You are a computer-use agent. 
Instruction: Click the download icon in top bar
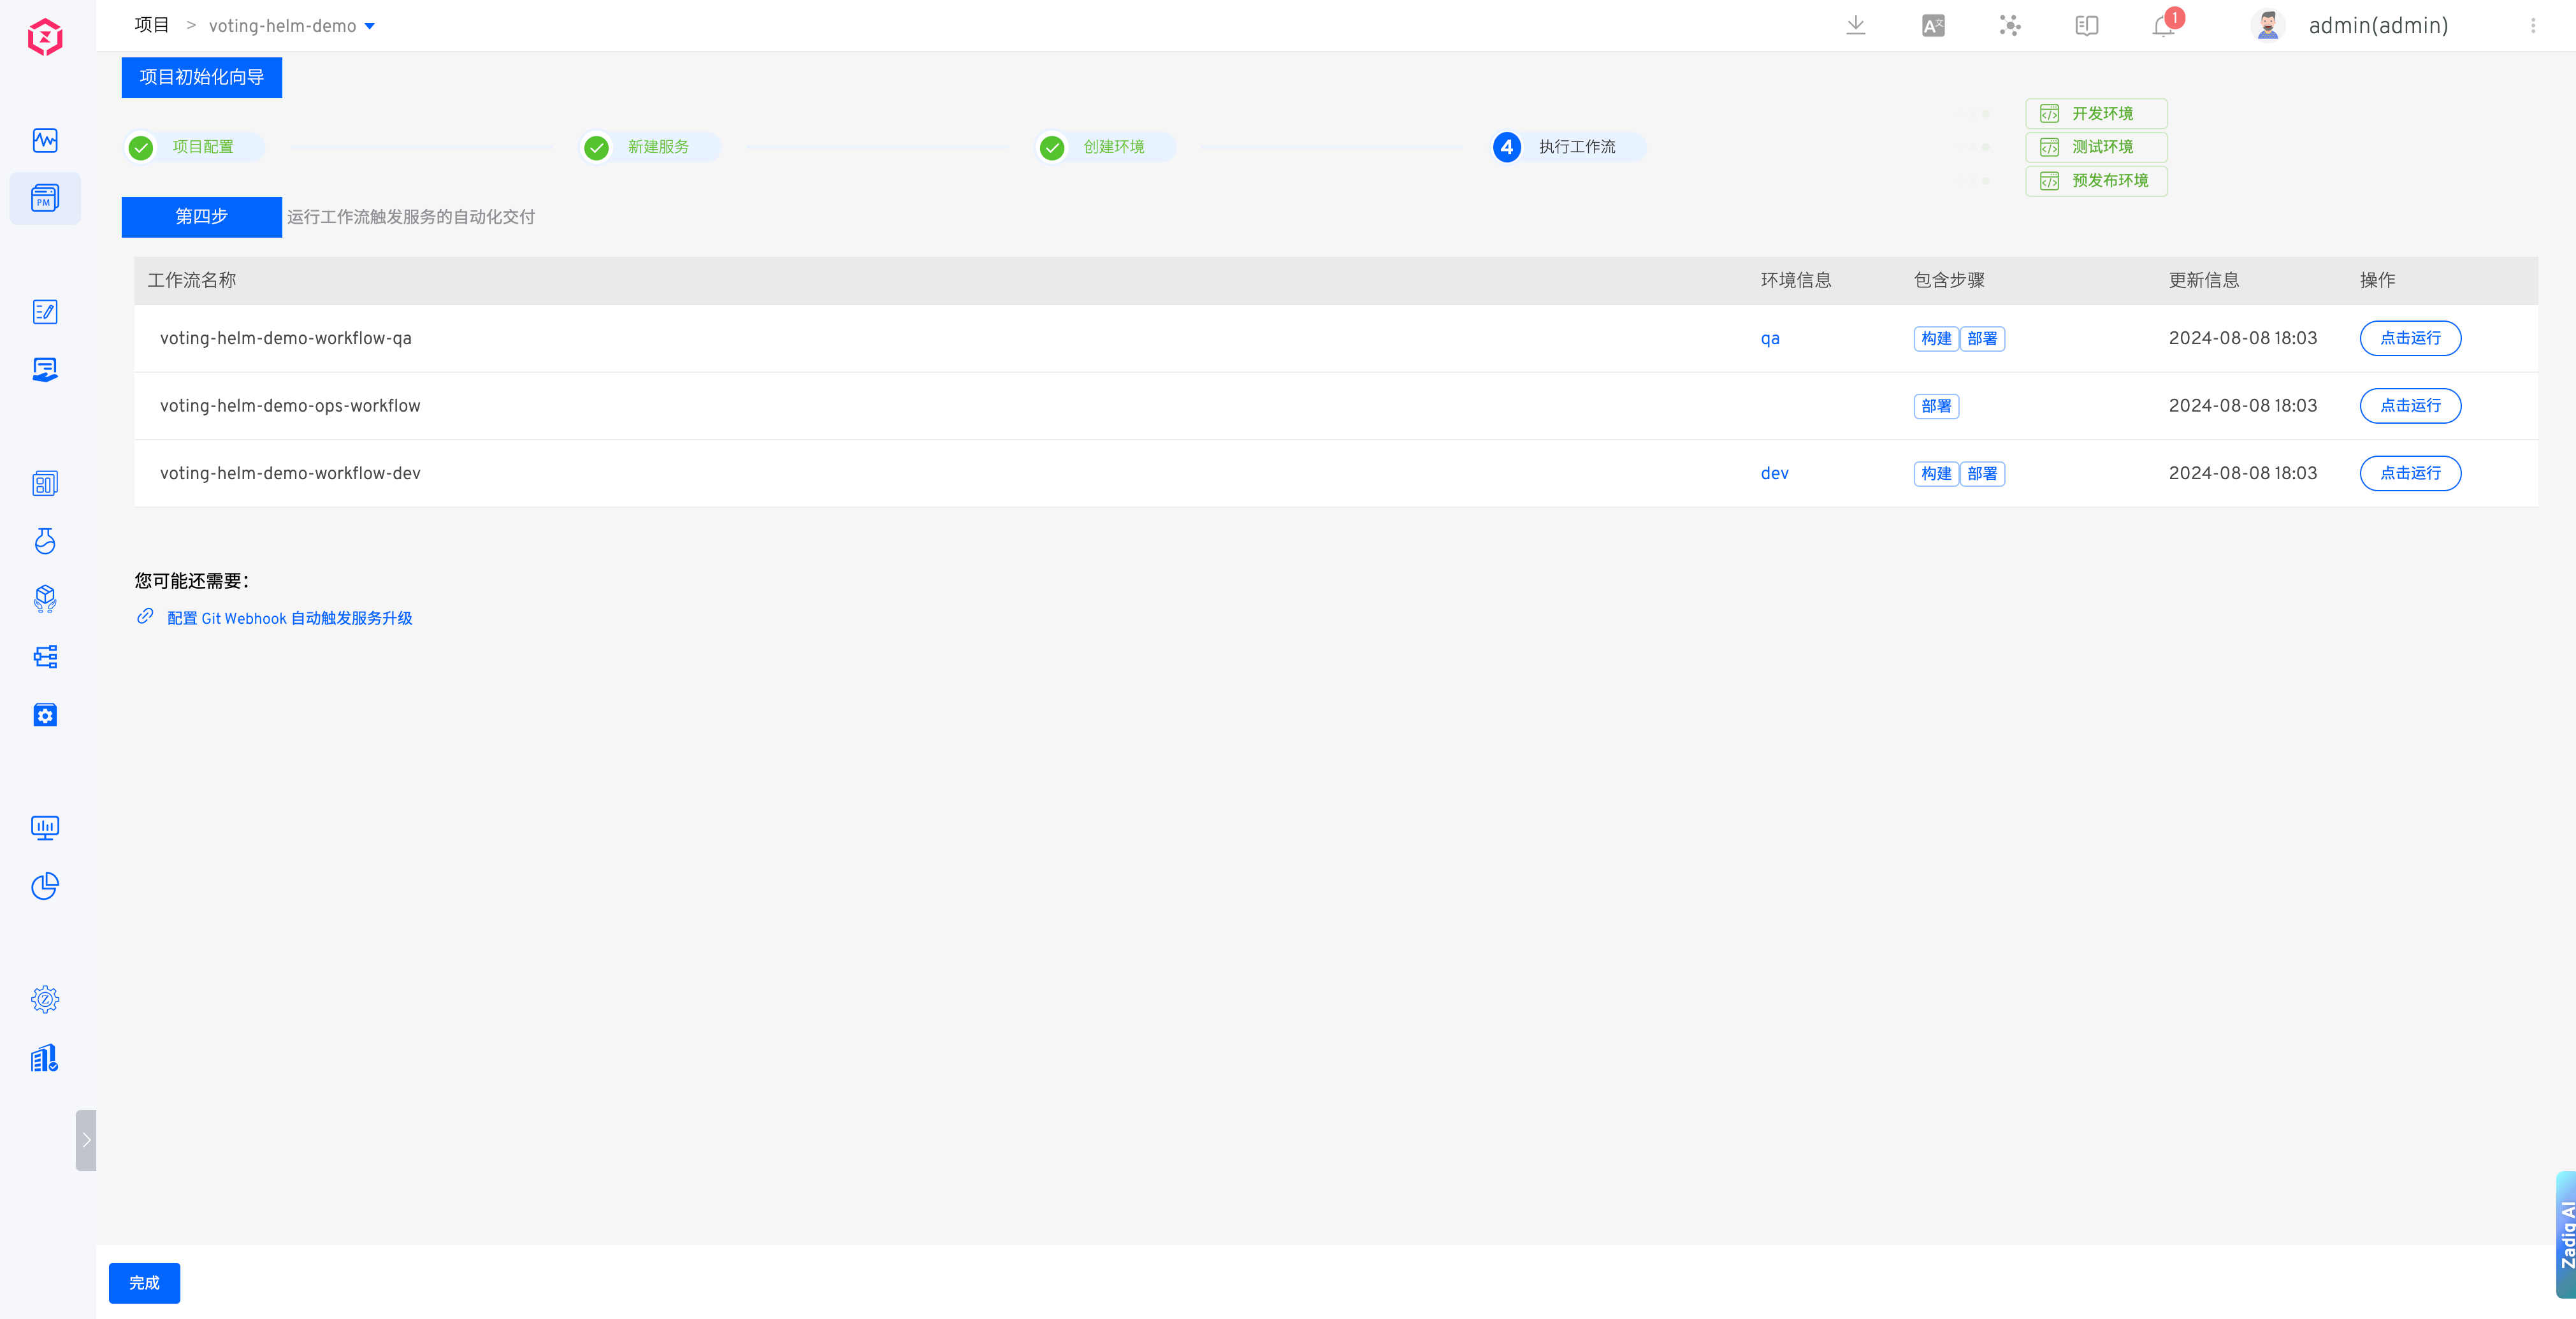[1855, 26]
